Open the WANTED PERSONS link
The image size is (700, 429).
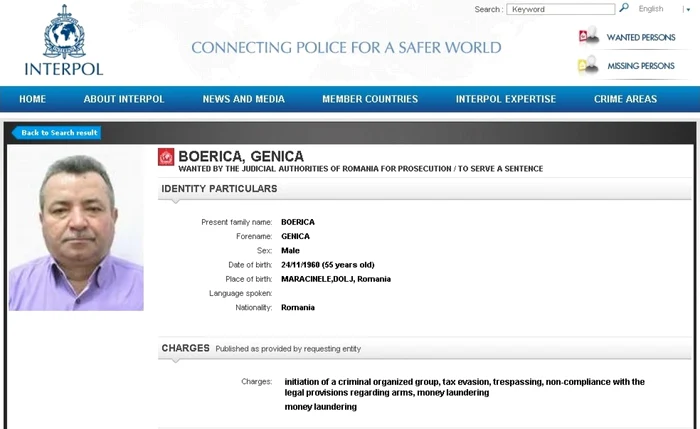click(x=641, y=37)
